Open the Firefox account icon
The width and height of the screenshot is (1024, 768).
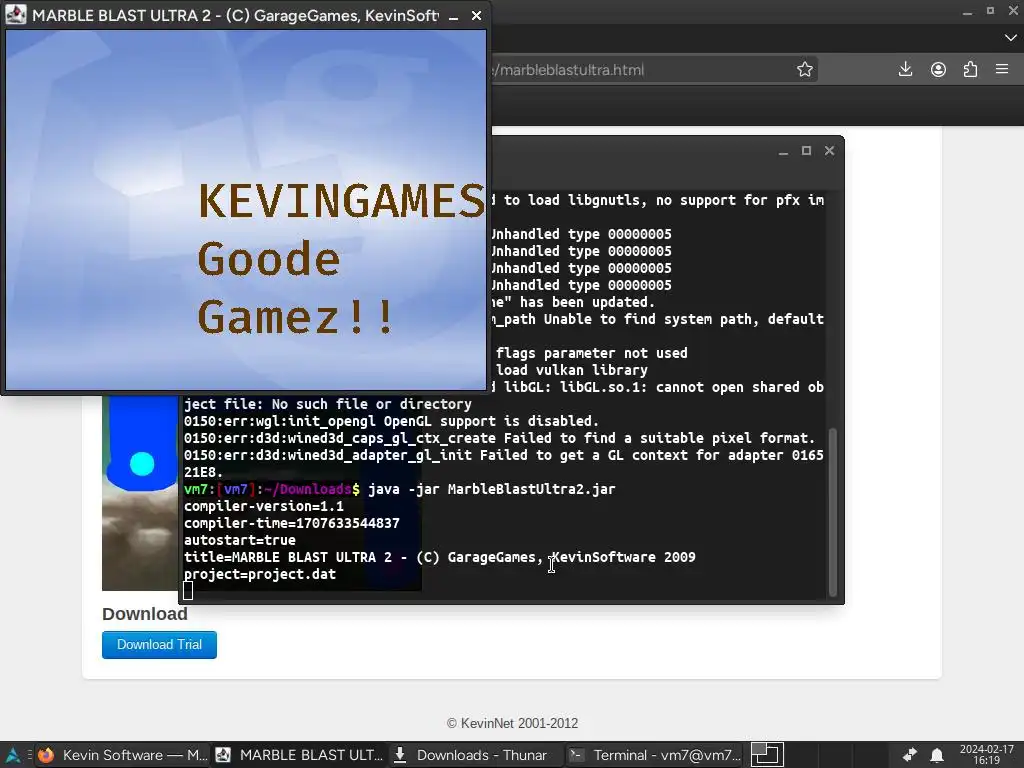coord(938,69)
